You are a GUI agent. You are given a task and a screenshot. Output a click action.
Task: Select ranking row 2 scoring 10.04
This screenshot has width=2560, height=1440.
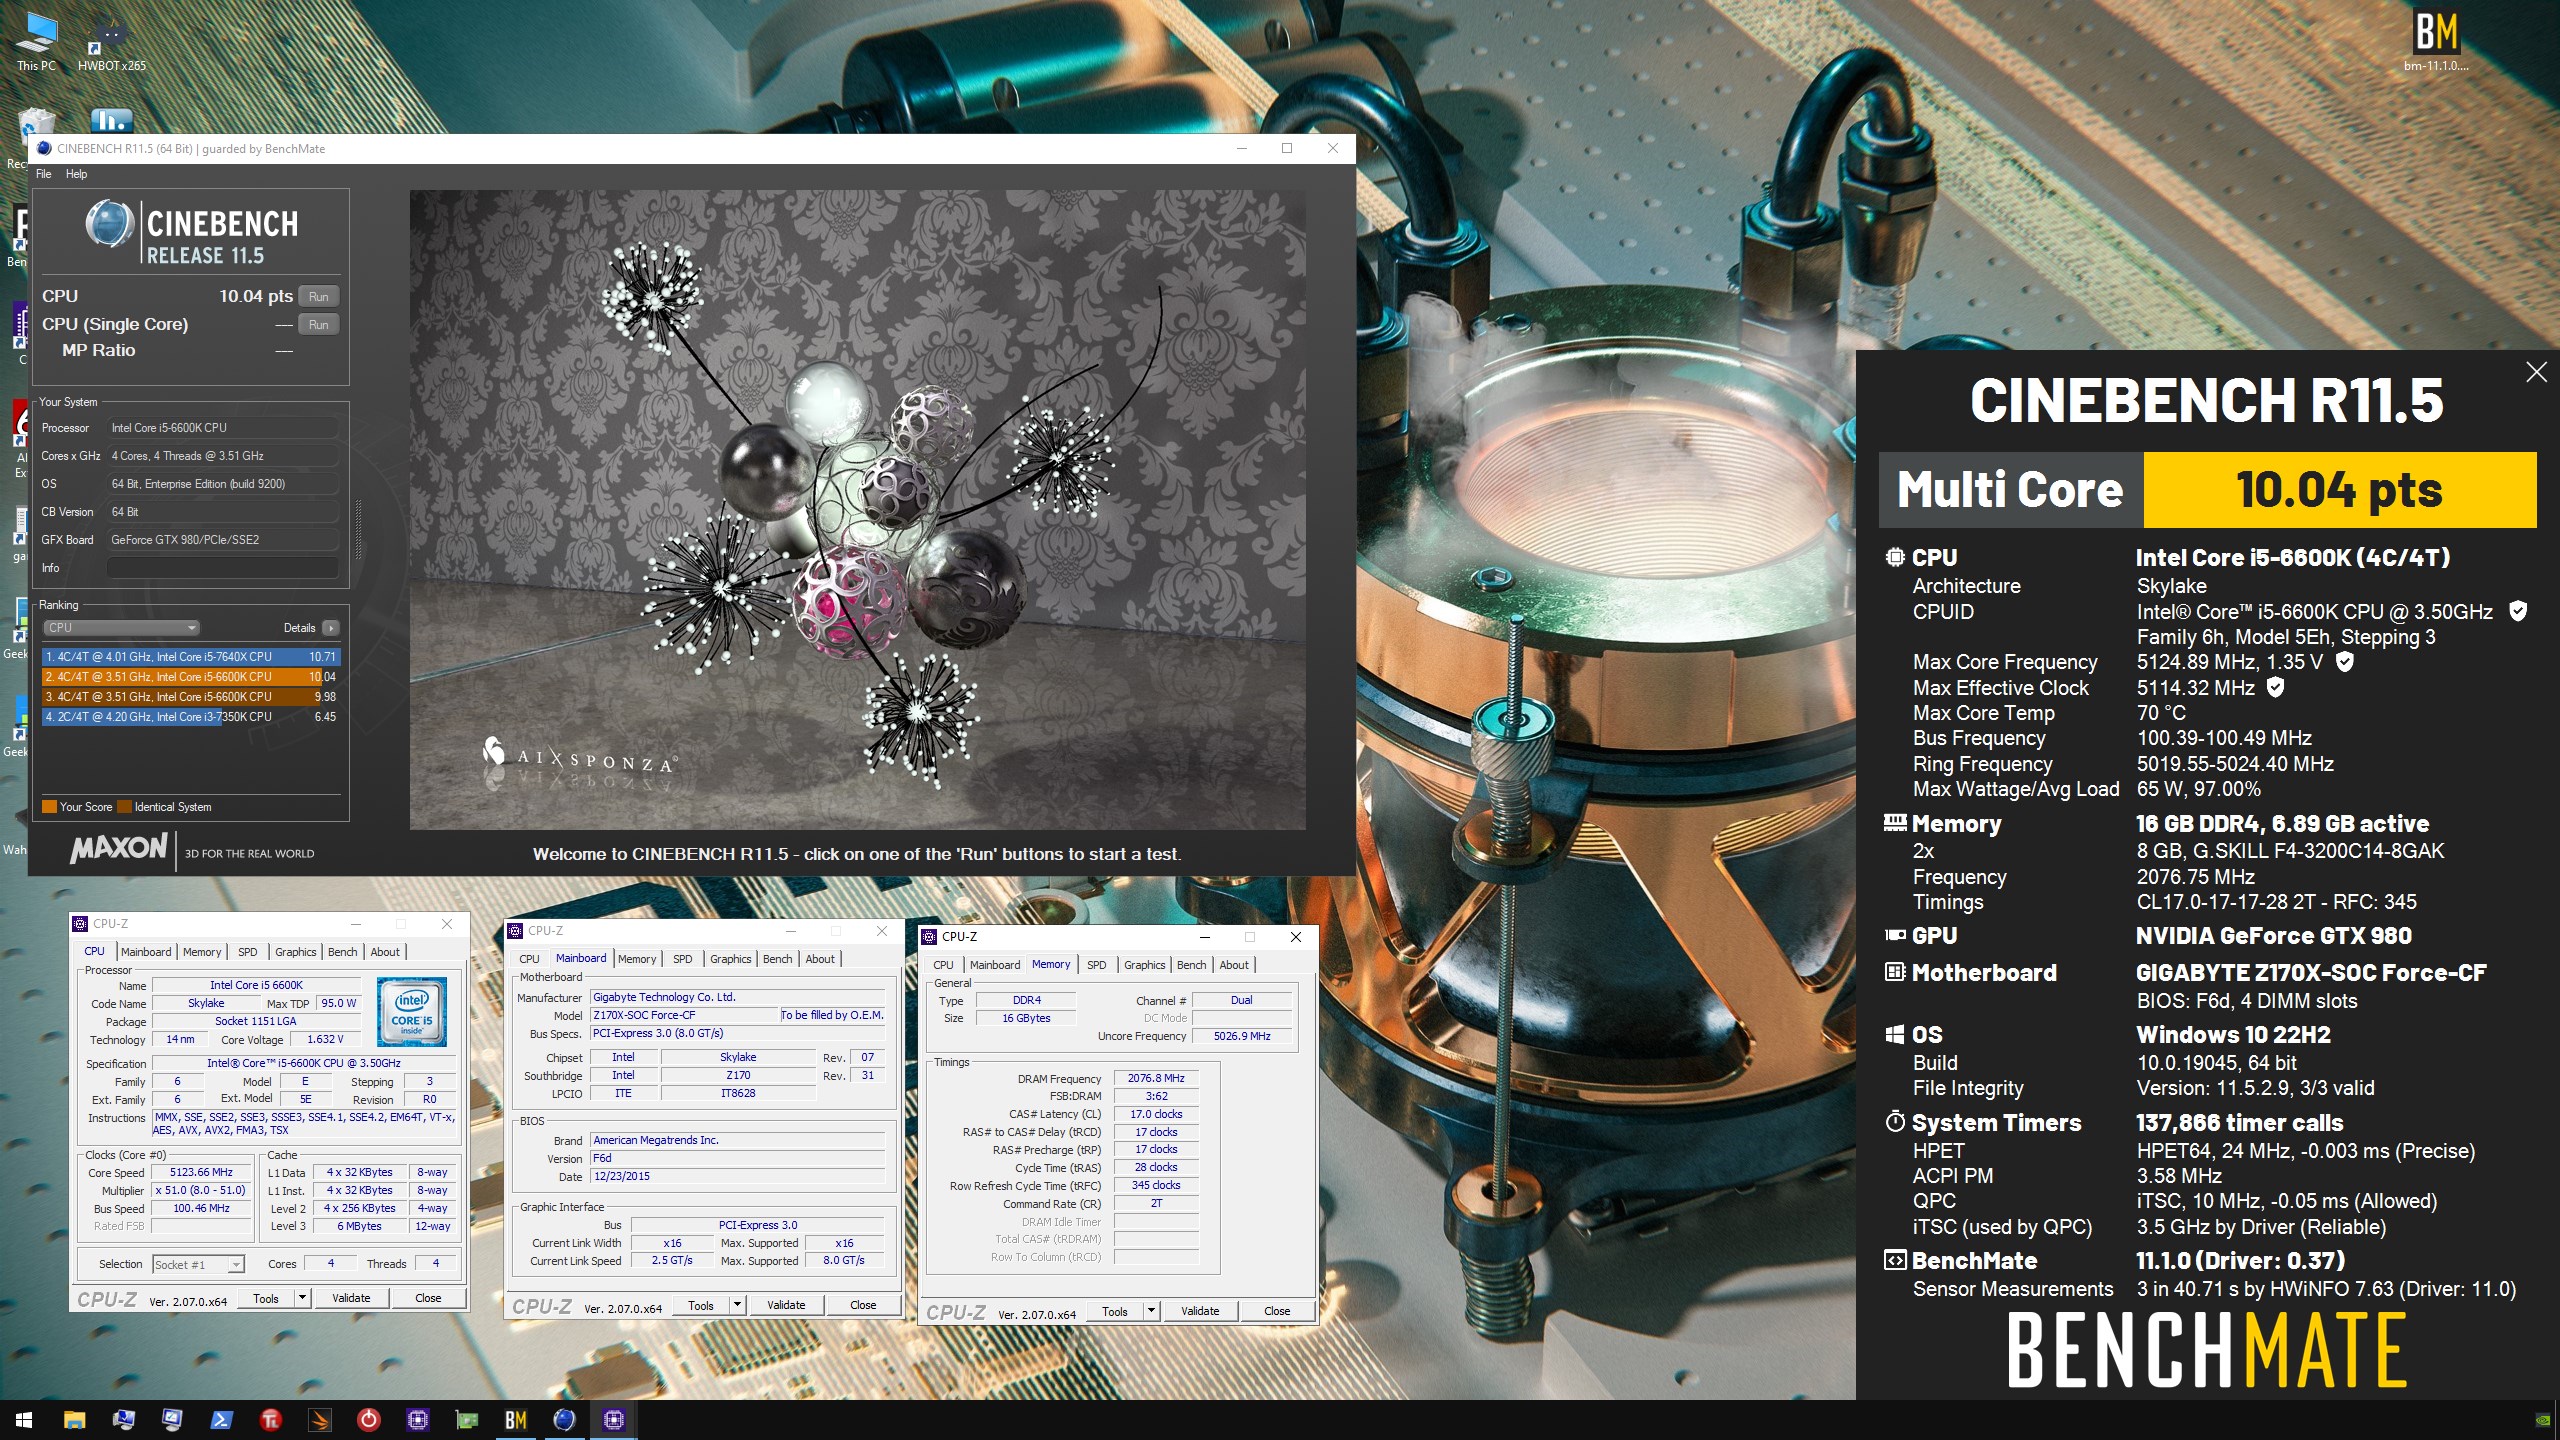point(191,677)
